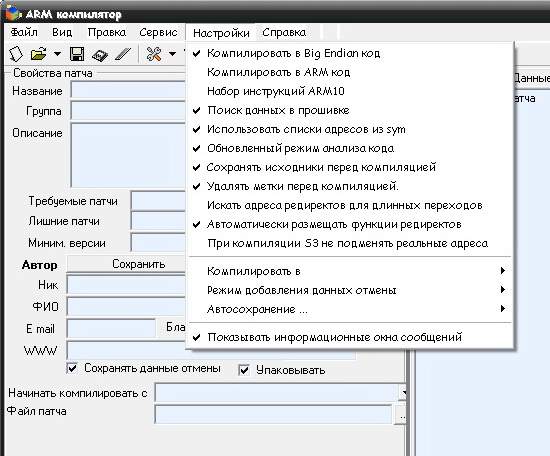Click the New document toolbar icon

[16, 54]
